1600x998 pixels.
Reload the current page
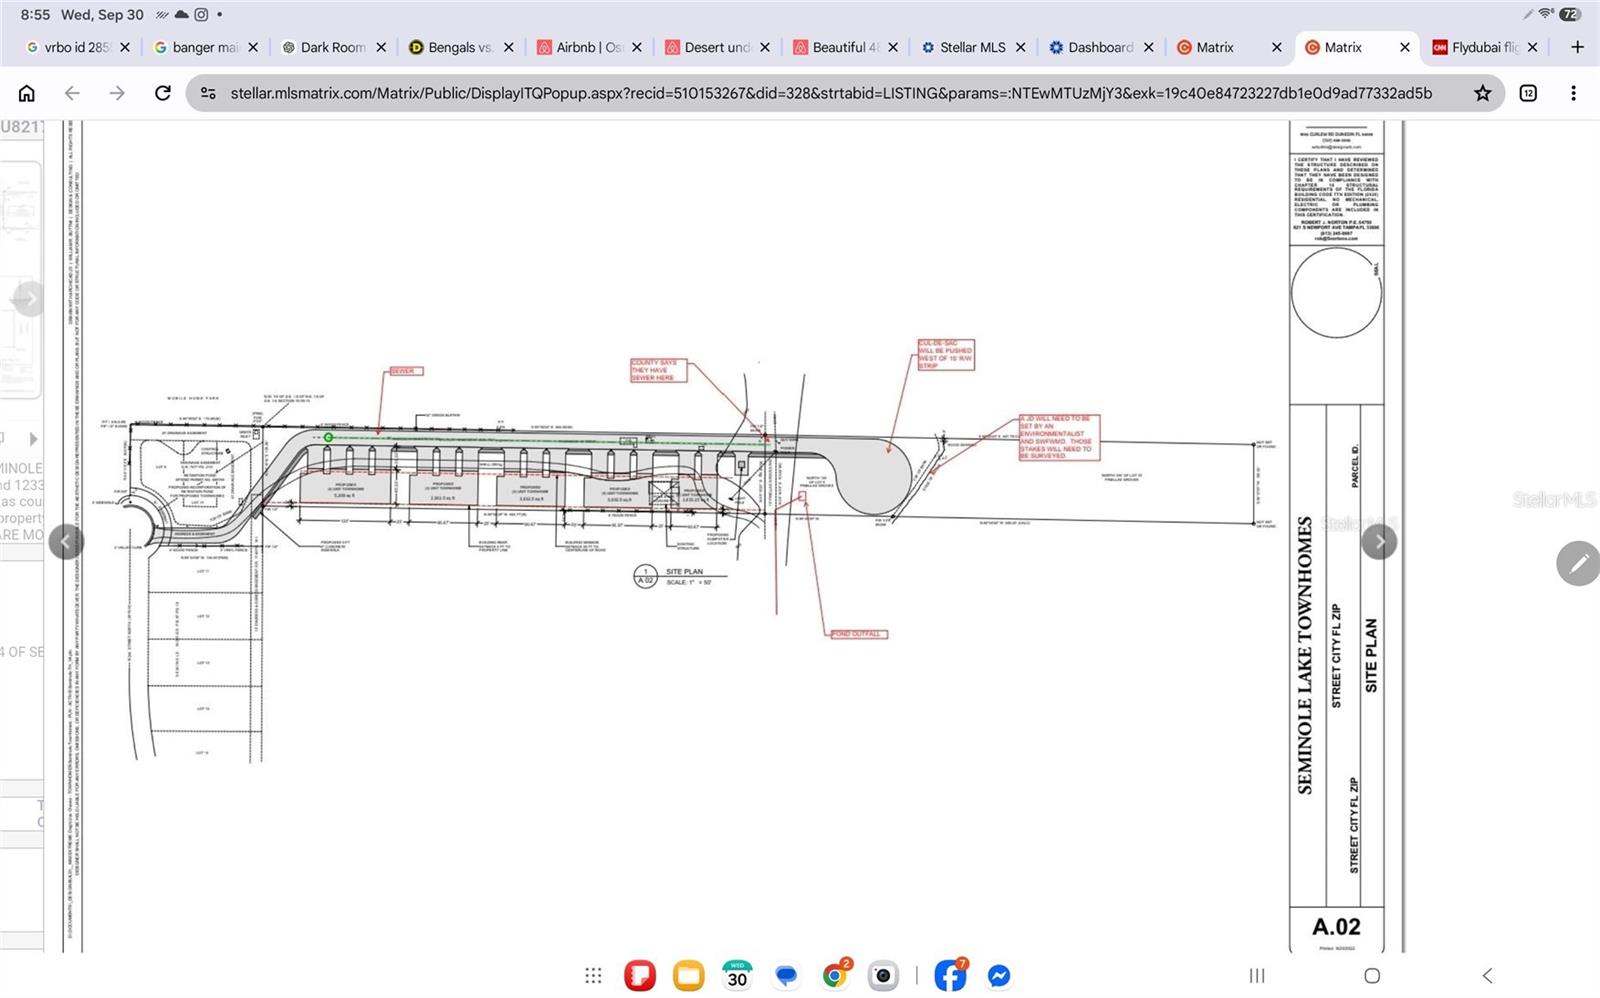(162, 93)
